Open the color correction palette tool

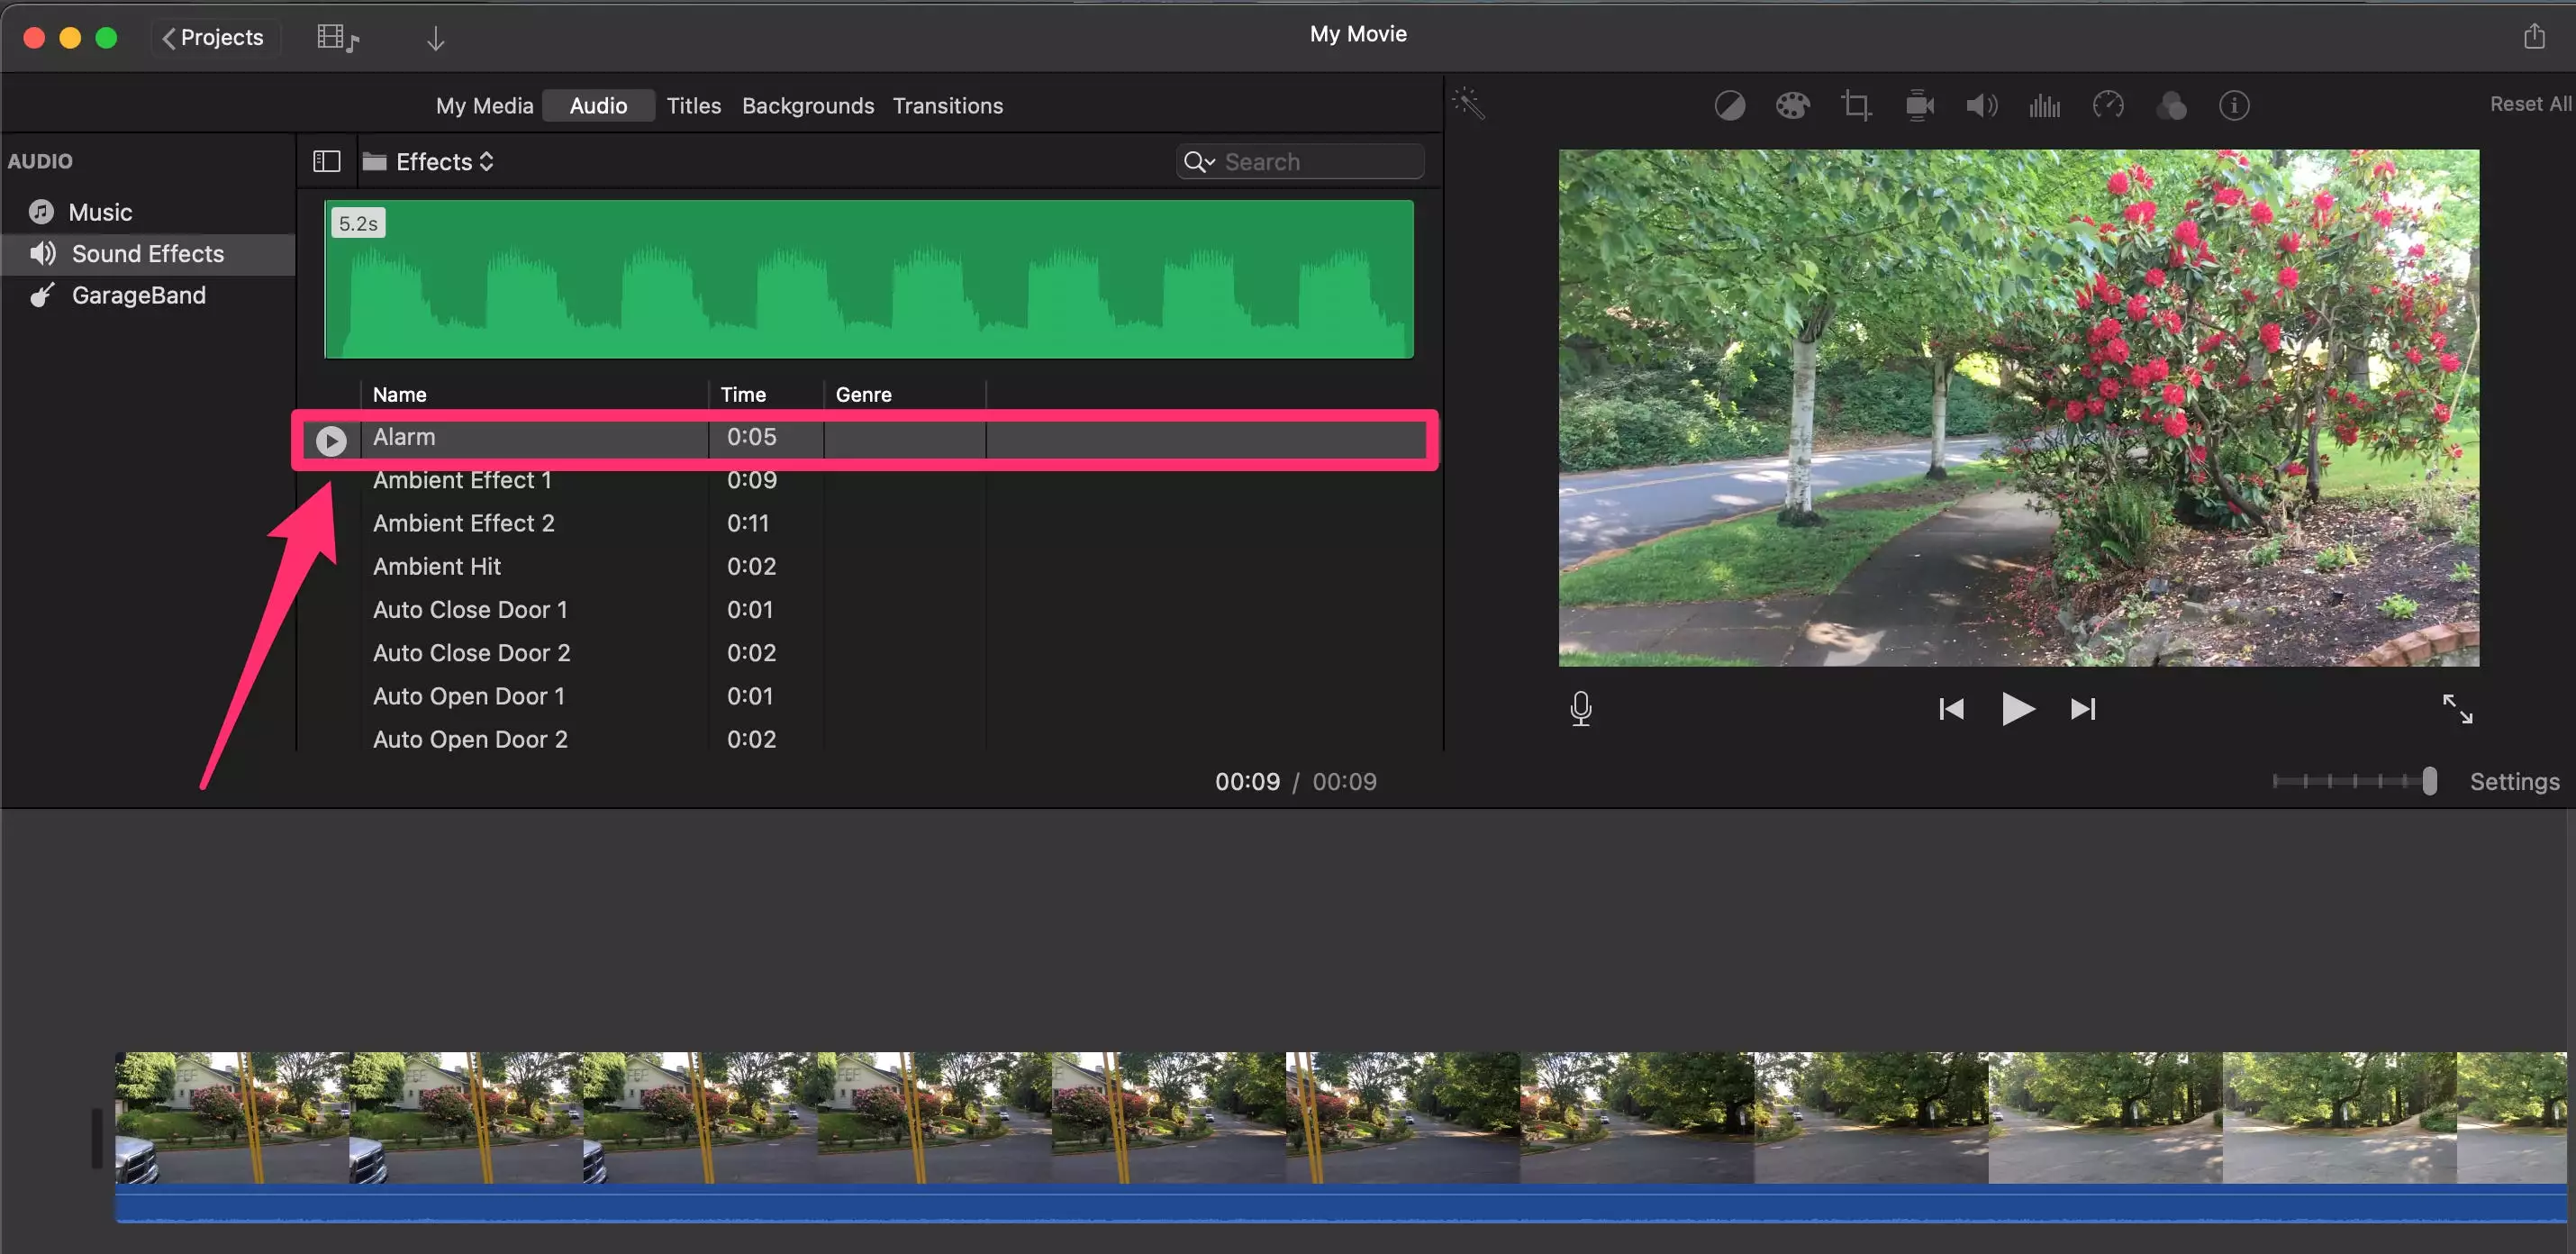[1792, 105]
